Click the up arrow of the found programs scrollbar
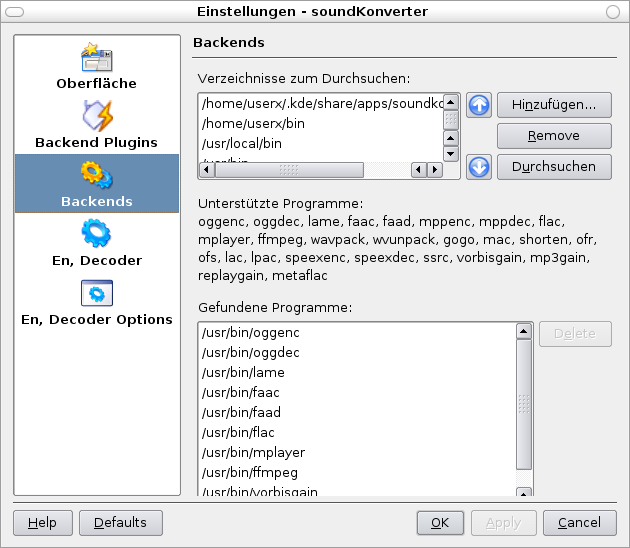Screen dimensions: 630x548 pos(524,331)
